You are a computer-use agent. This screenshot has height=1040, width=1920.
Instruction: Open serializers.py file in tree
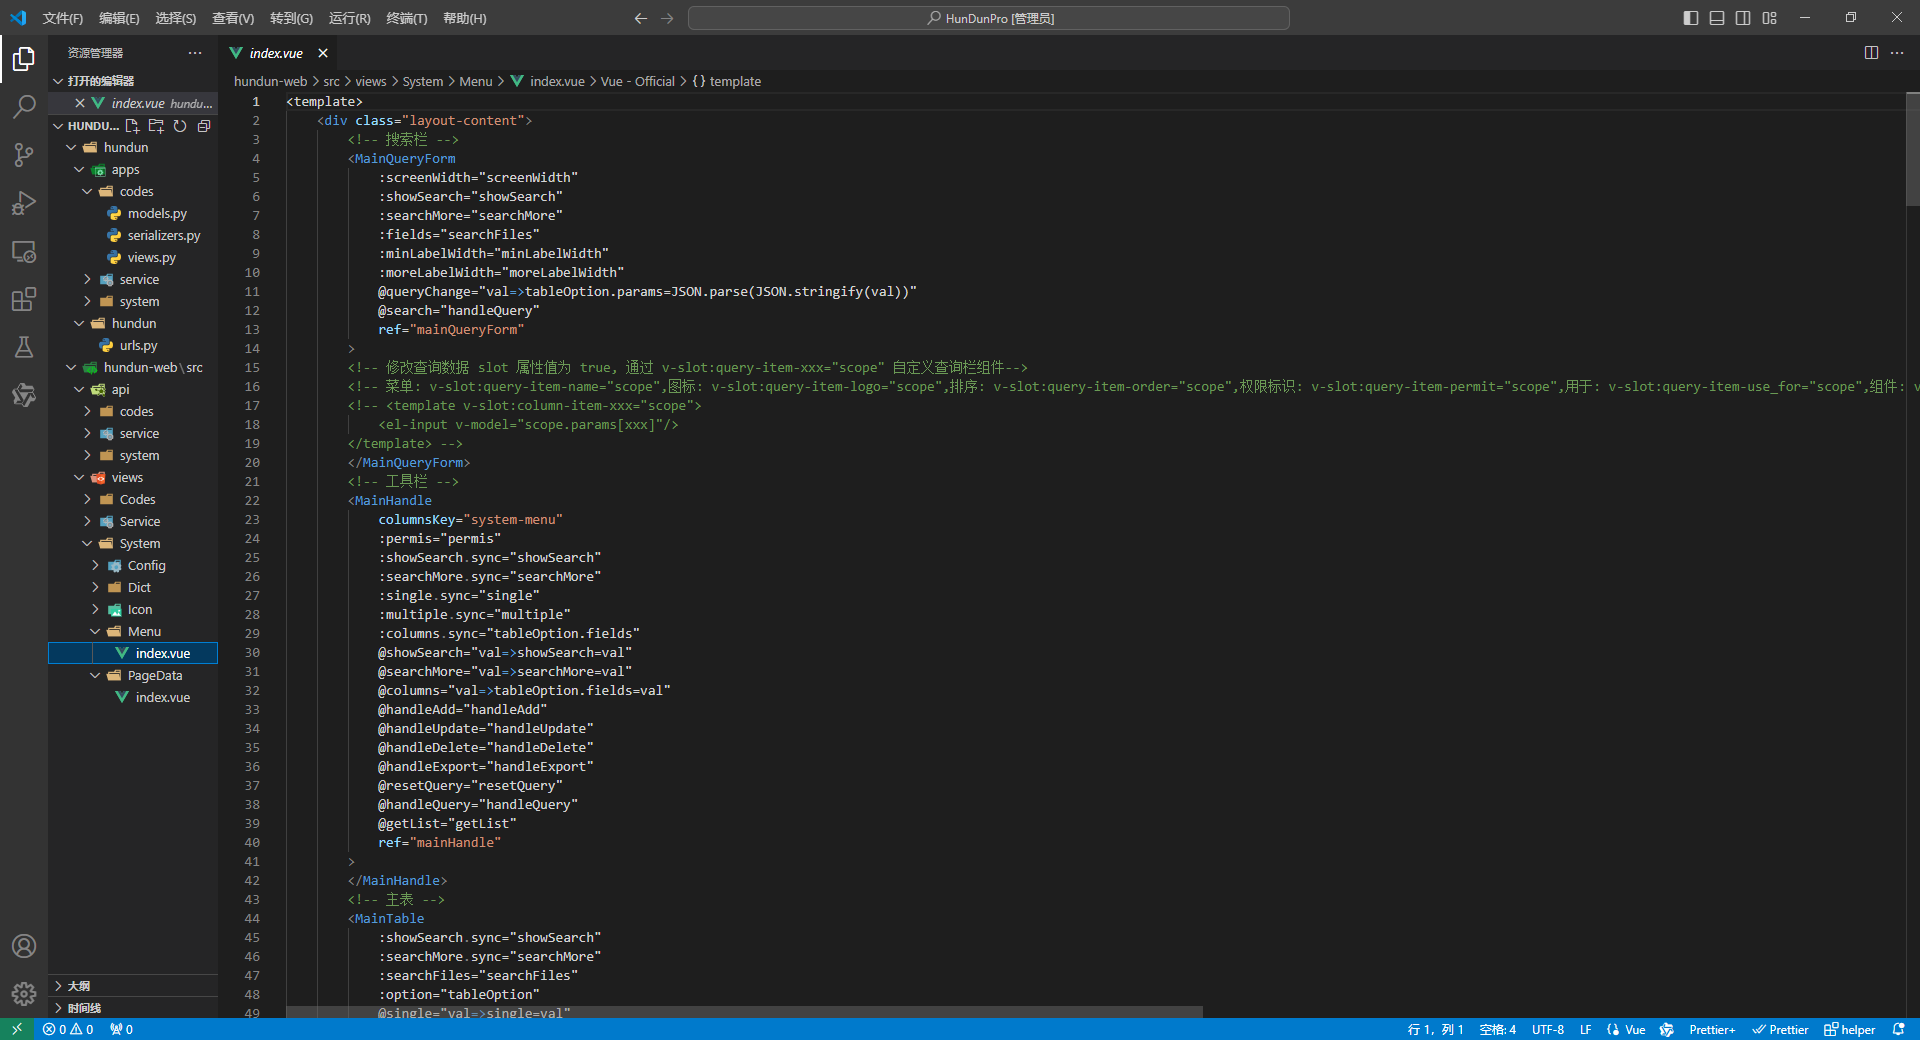164,236
